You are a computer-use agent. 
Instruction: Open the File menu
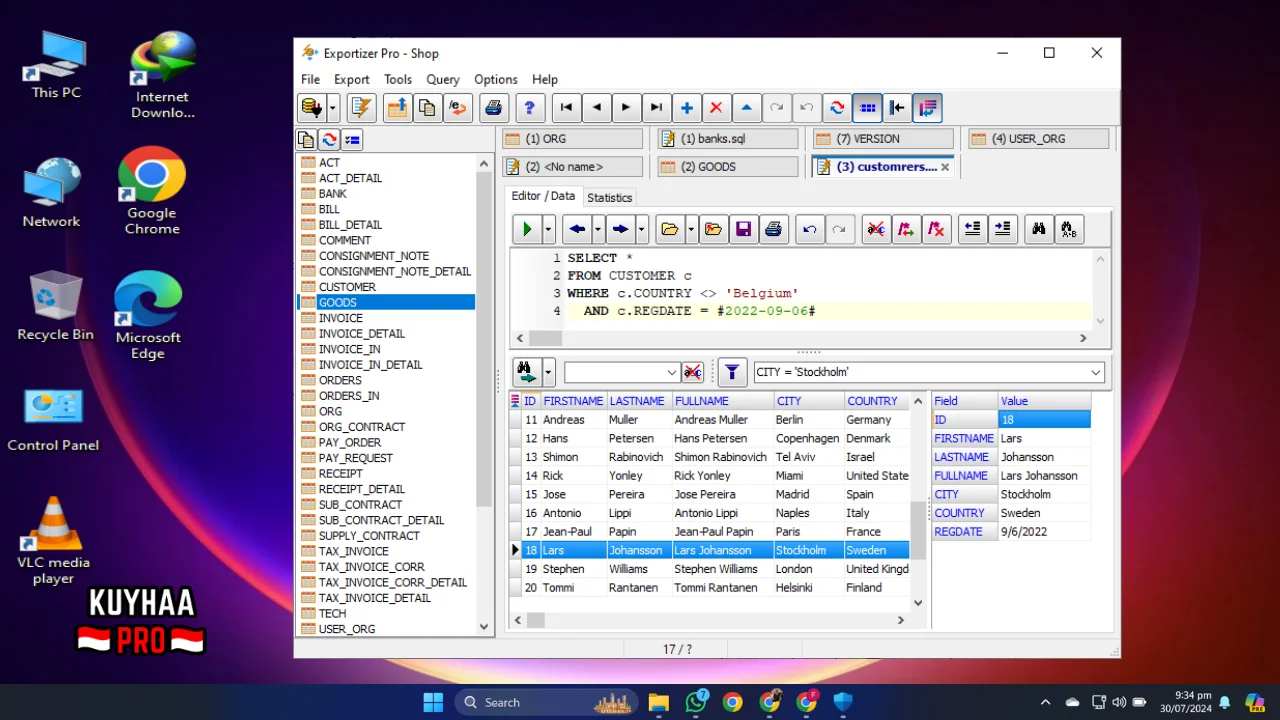click(x=311, y=79)
